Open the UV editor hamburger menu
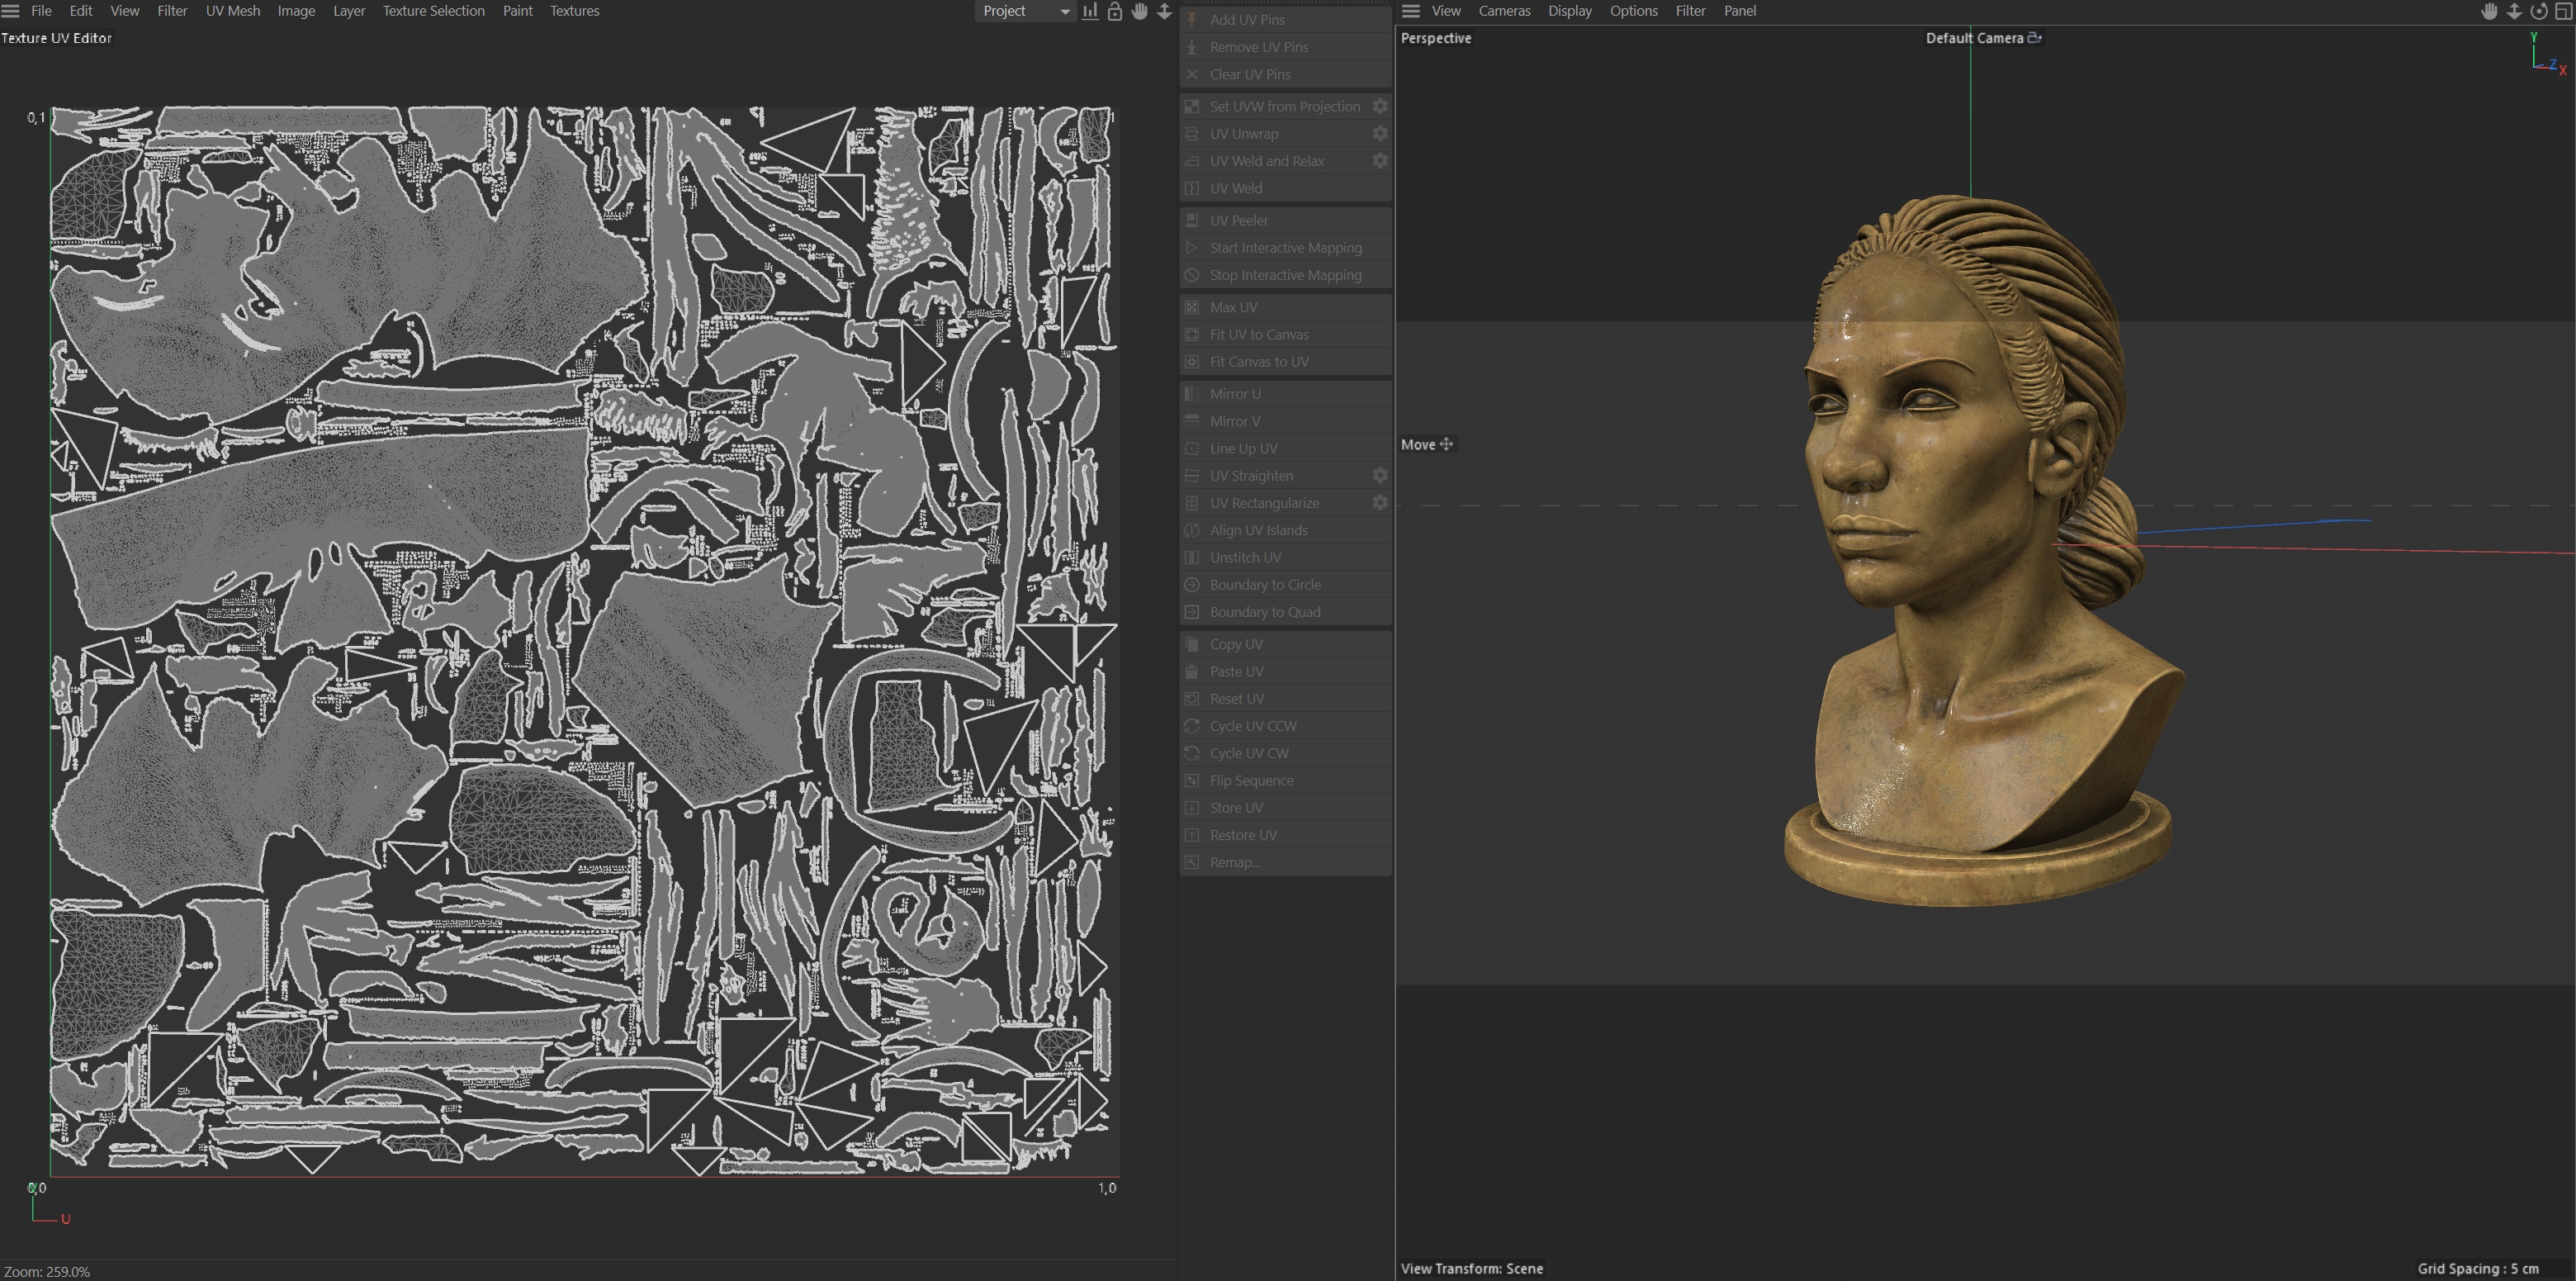2576x1281 pixels. [x=11, y=11]
